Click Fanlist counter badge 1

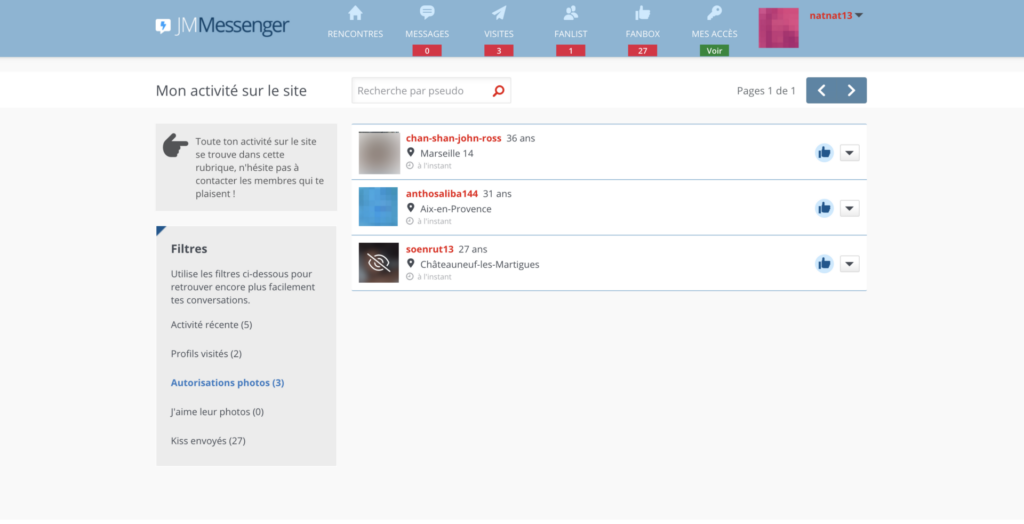pyautogui.click(x=571, y=50)
